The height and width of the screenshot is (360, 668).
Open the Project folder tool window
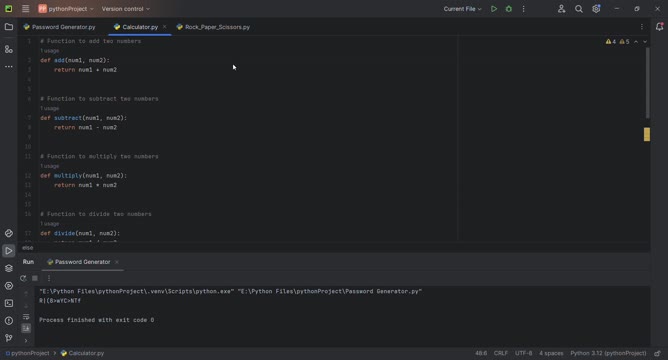9,27
